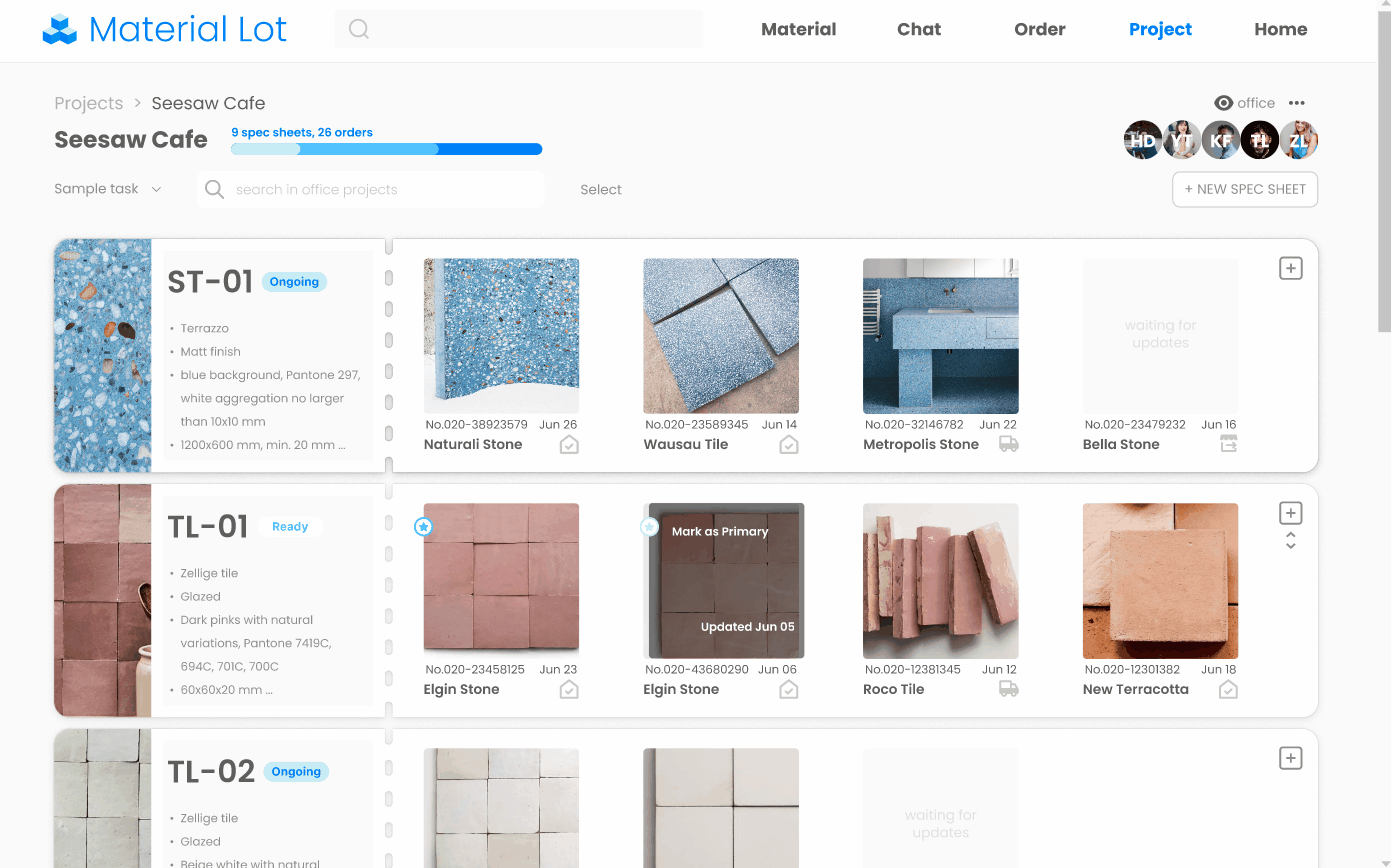Click the ZL team member avatar

click(1299, 140)
